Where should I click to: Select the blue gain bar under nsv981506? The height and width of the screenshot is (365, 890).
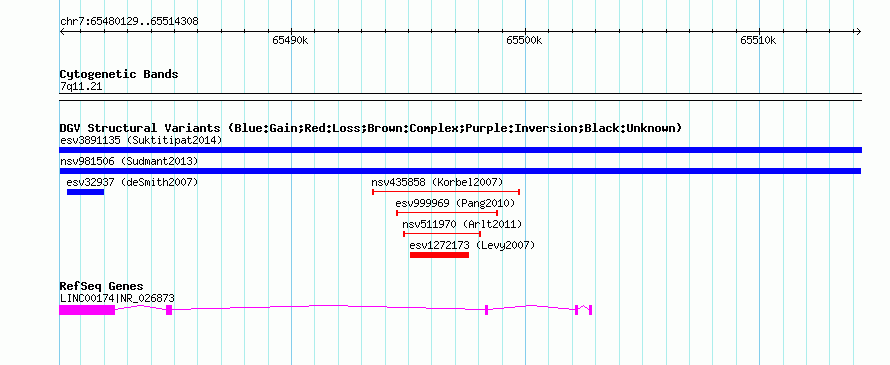click(460, 171)
